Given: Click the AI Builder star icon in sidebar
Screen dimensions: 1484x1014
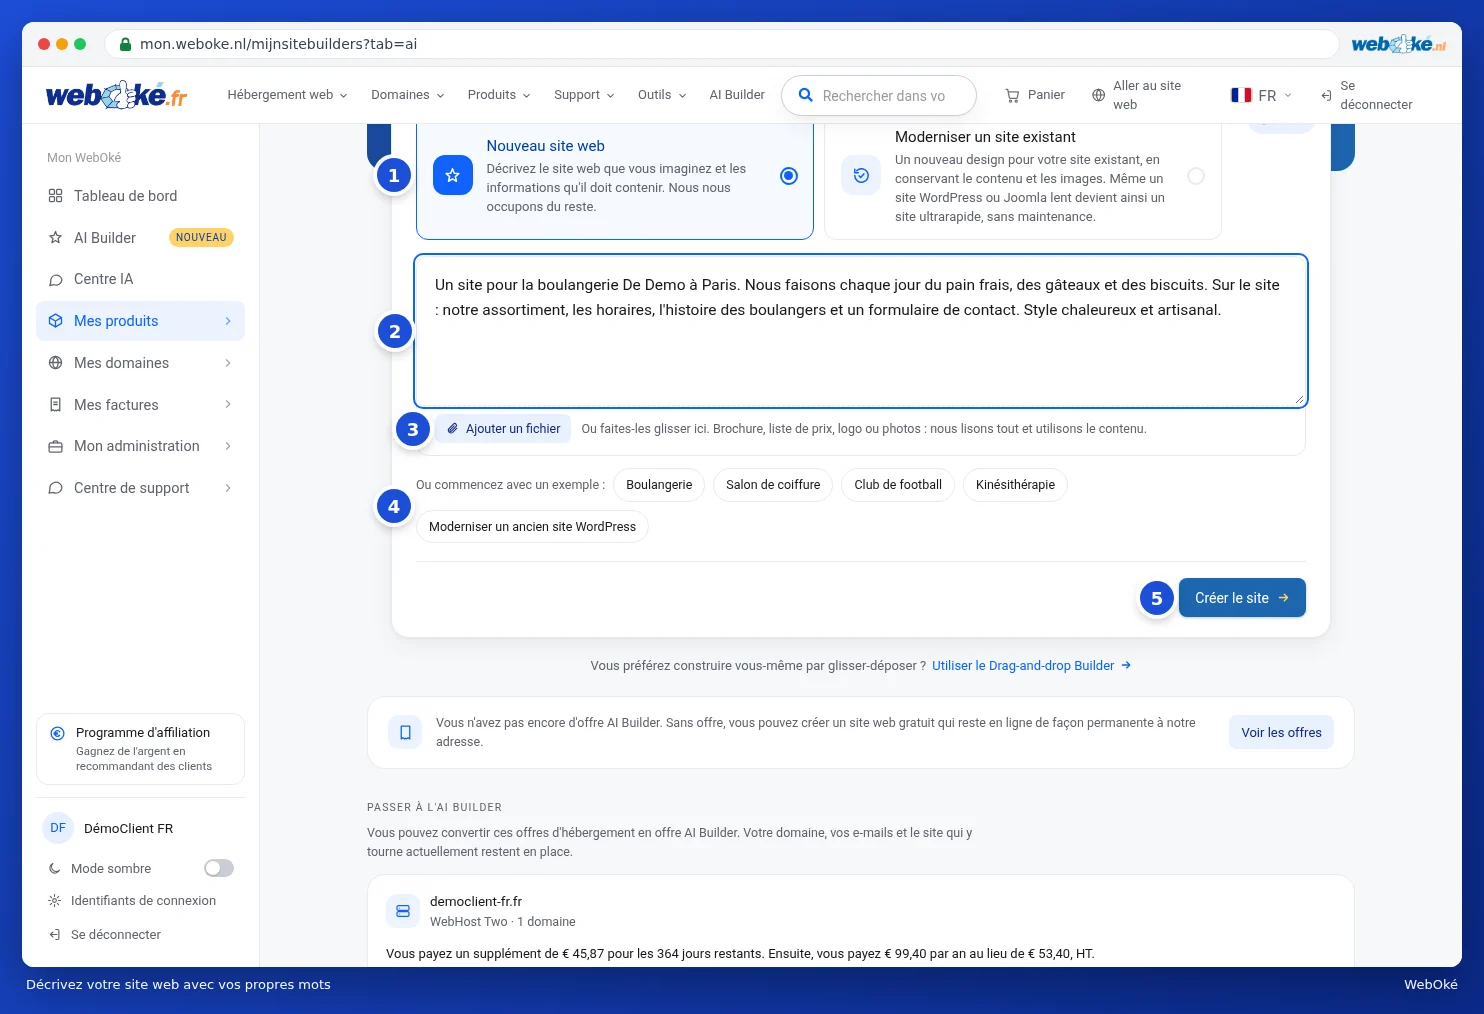Looking at the screenshot, I should (55, 238).
